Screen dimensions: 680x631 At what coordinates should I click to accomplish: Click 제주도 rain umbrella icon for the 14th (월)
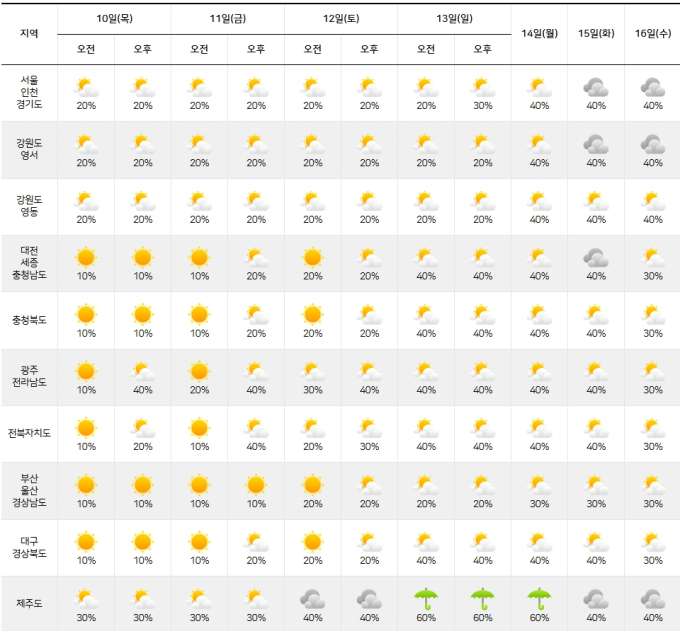tap(539, 599)
